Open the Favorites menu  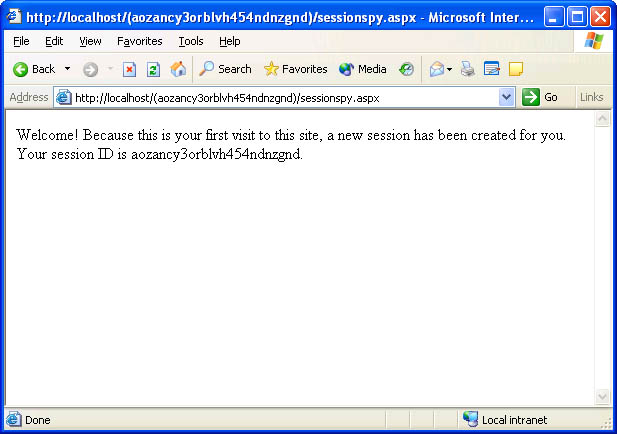point(140,41)
